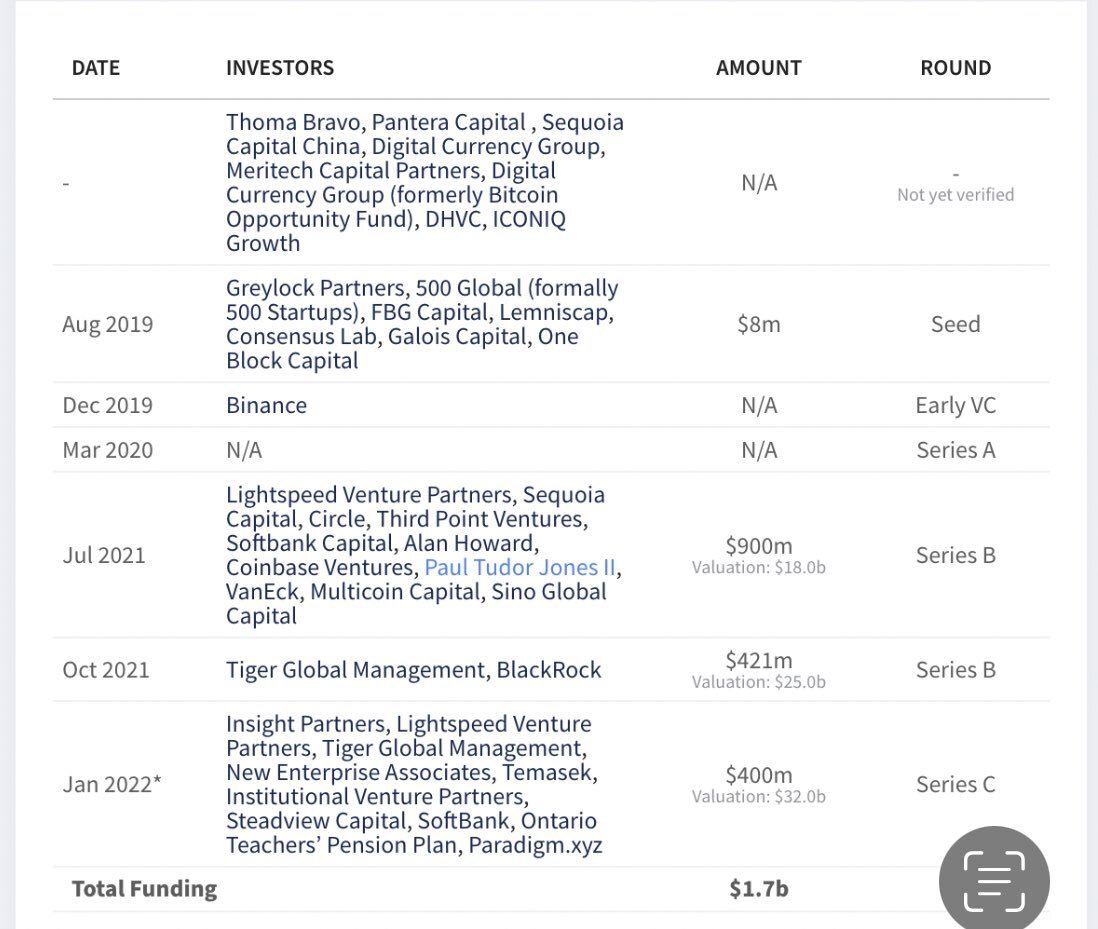Tap the text scan icon button

pyautogui.click(x=994, y=881)
